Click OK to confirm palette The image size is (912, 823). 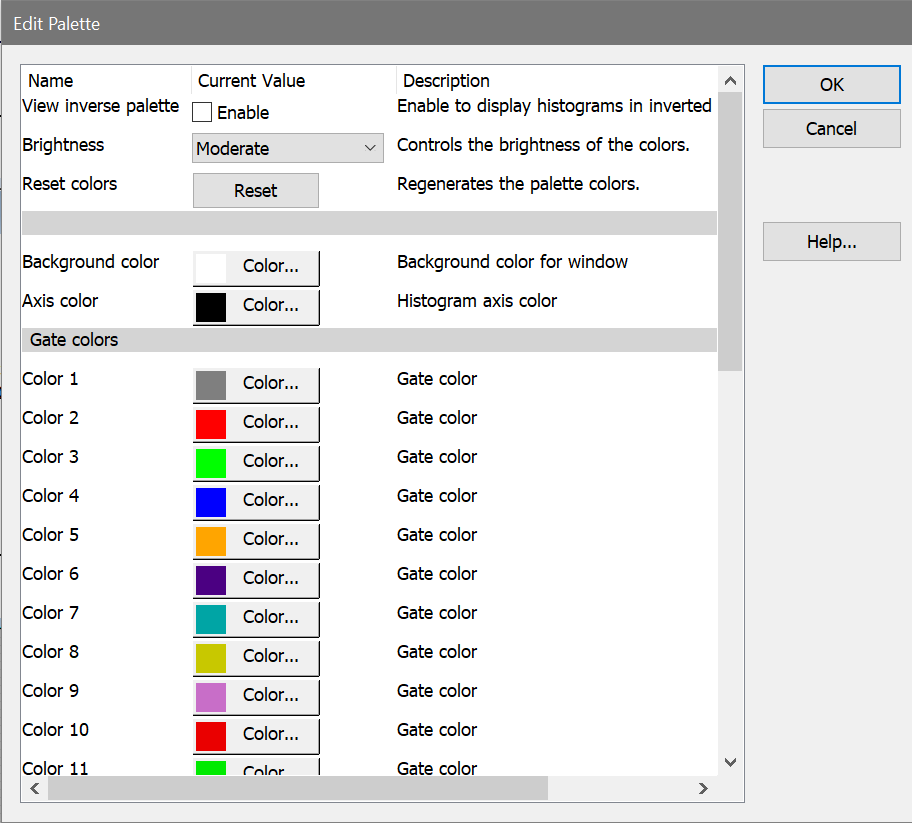[x=831, y=85]
